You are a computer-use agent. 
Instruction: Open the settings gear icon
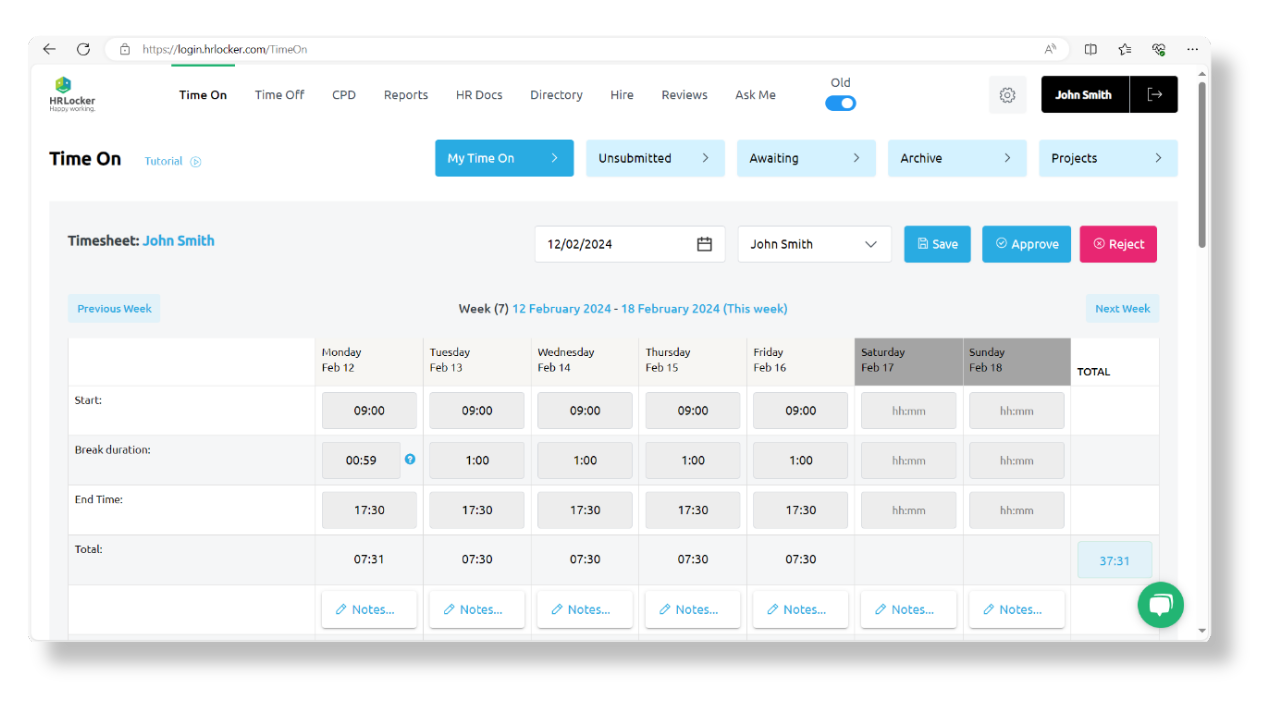coord(1007,94)
